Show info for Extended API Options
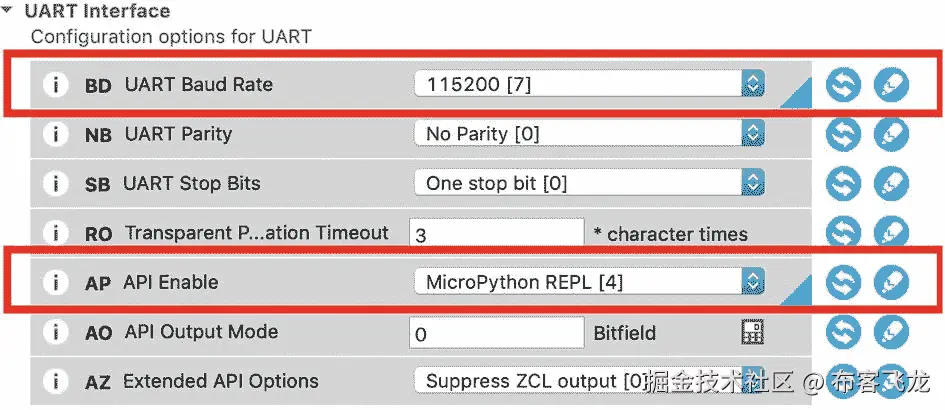945x410 pixels. (57, 381)
